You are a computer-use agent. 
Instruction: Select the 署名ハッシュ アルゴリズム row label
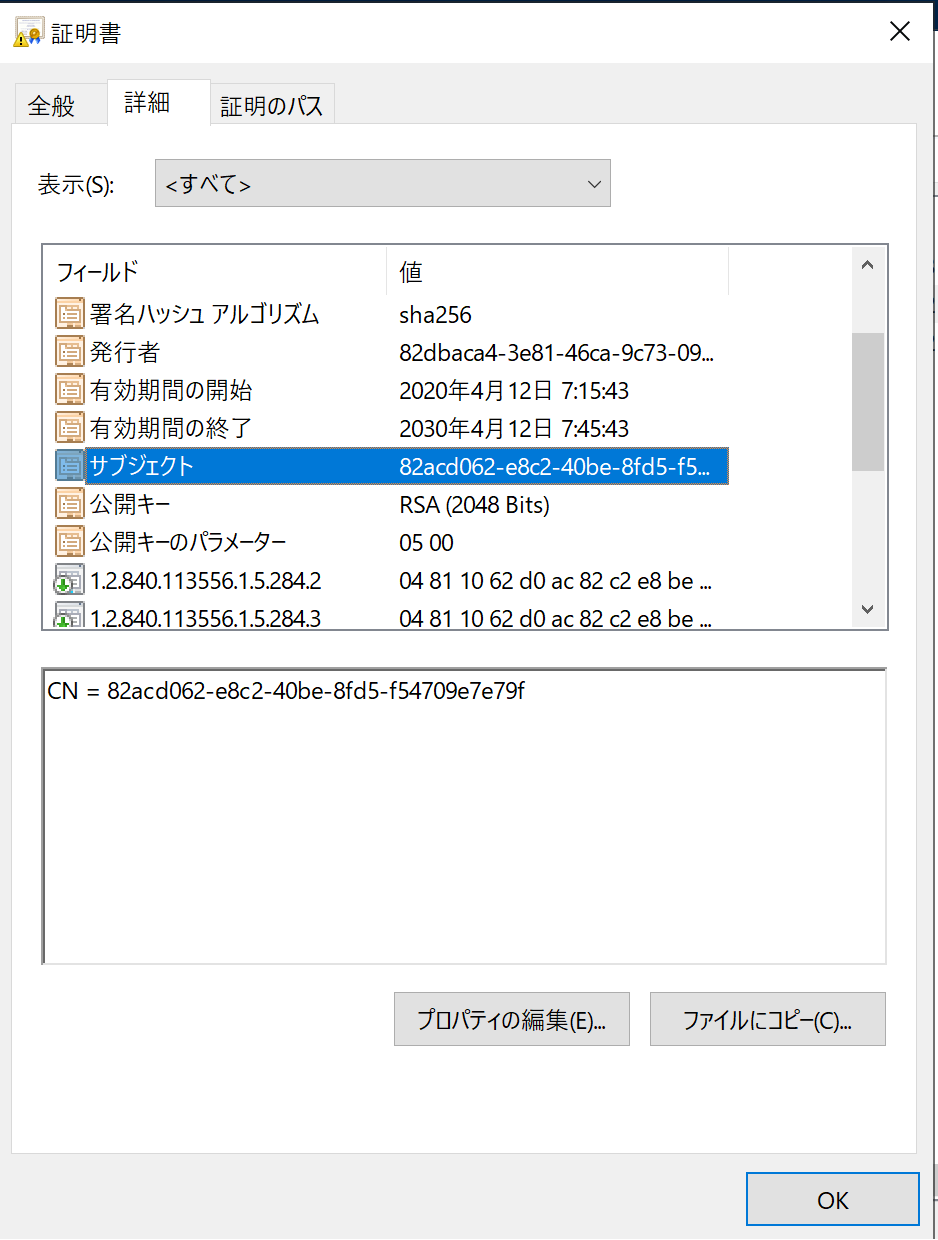pos(204,314)
